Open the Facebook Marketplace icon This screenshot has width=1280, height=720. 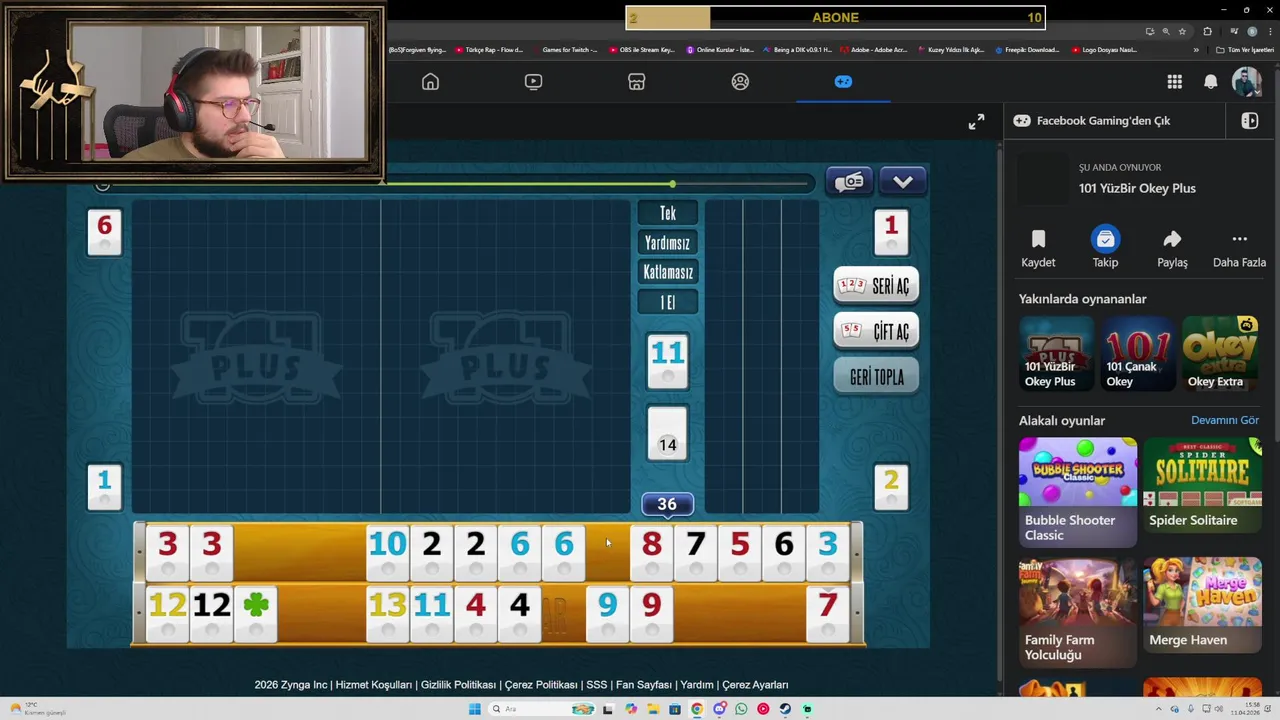636,82
